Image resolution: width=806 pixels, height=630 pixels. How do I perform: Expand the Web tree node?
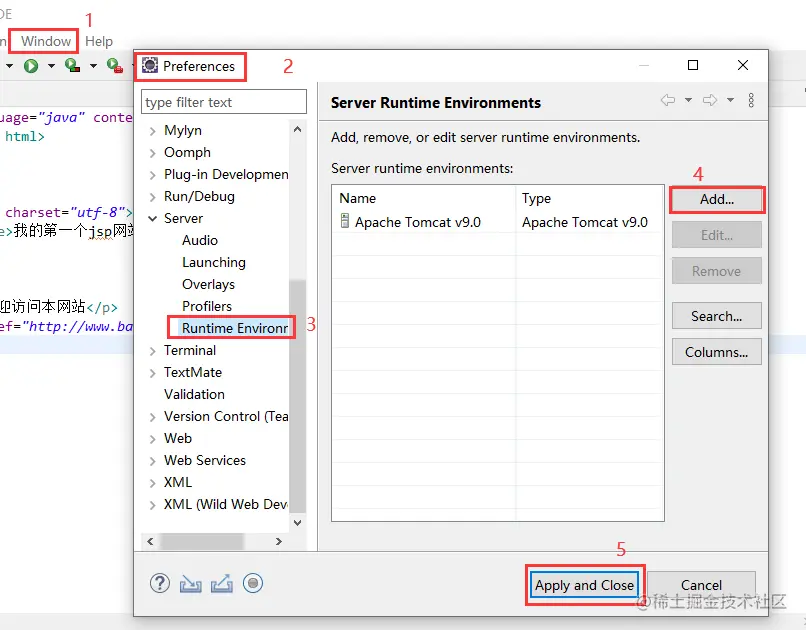coord(152,439)
